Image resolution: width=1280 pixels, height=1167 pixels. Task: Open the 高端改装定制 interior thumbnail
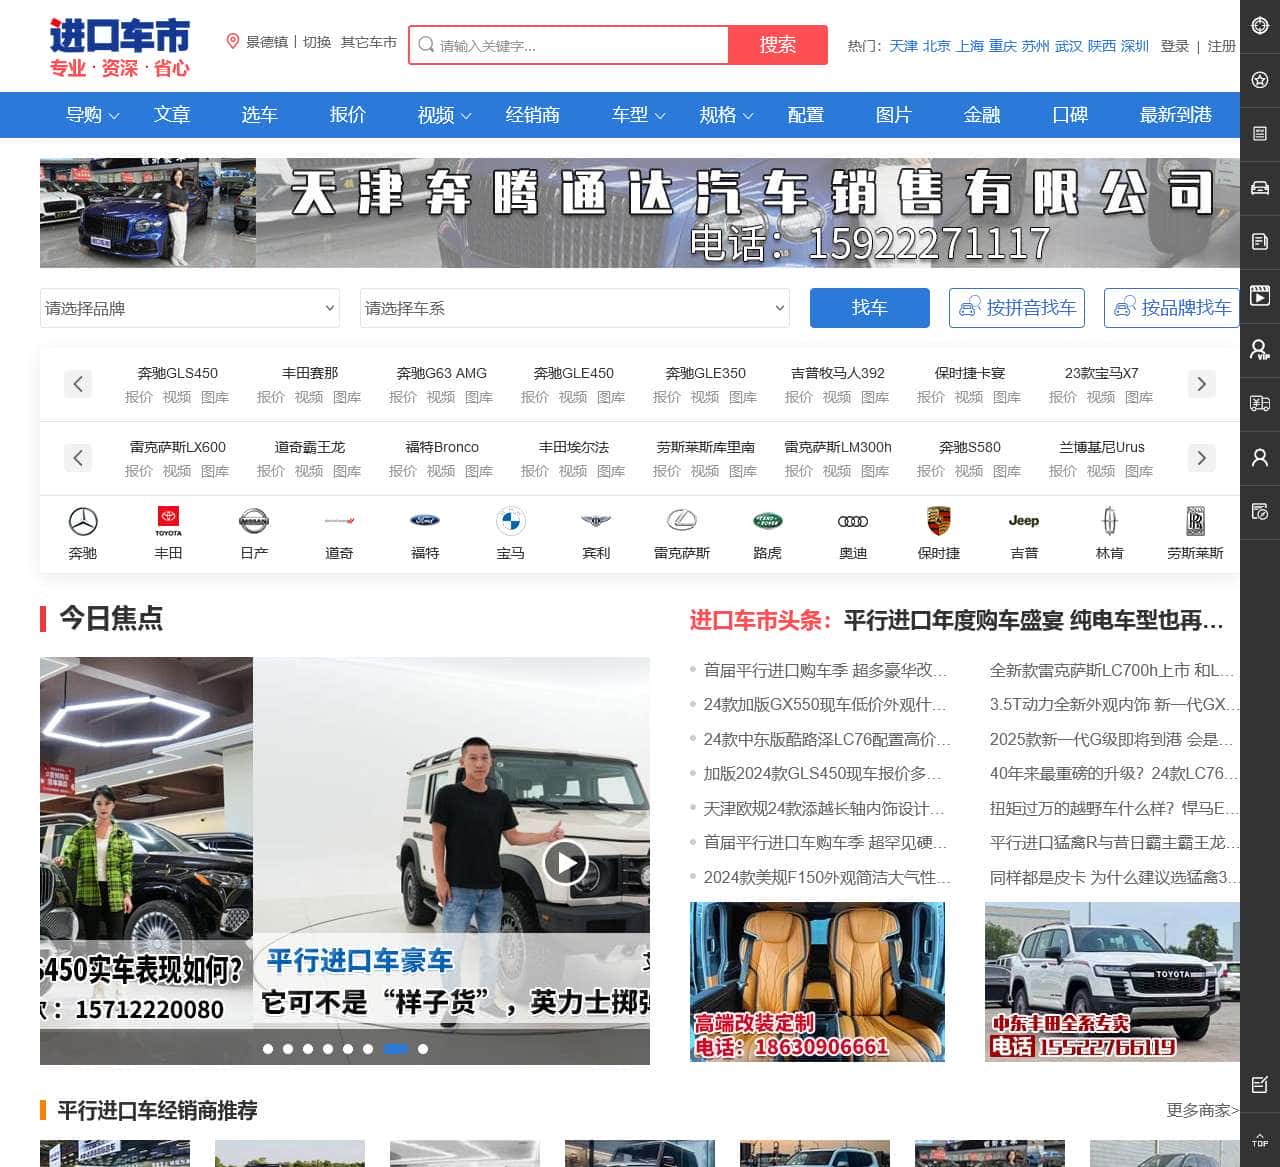click(817, 982)
